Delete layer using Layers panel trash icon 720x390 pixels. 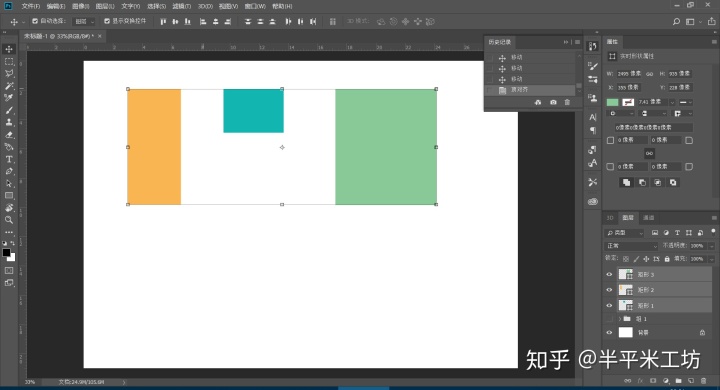703,381
